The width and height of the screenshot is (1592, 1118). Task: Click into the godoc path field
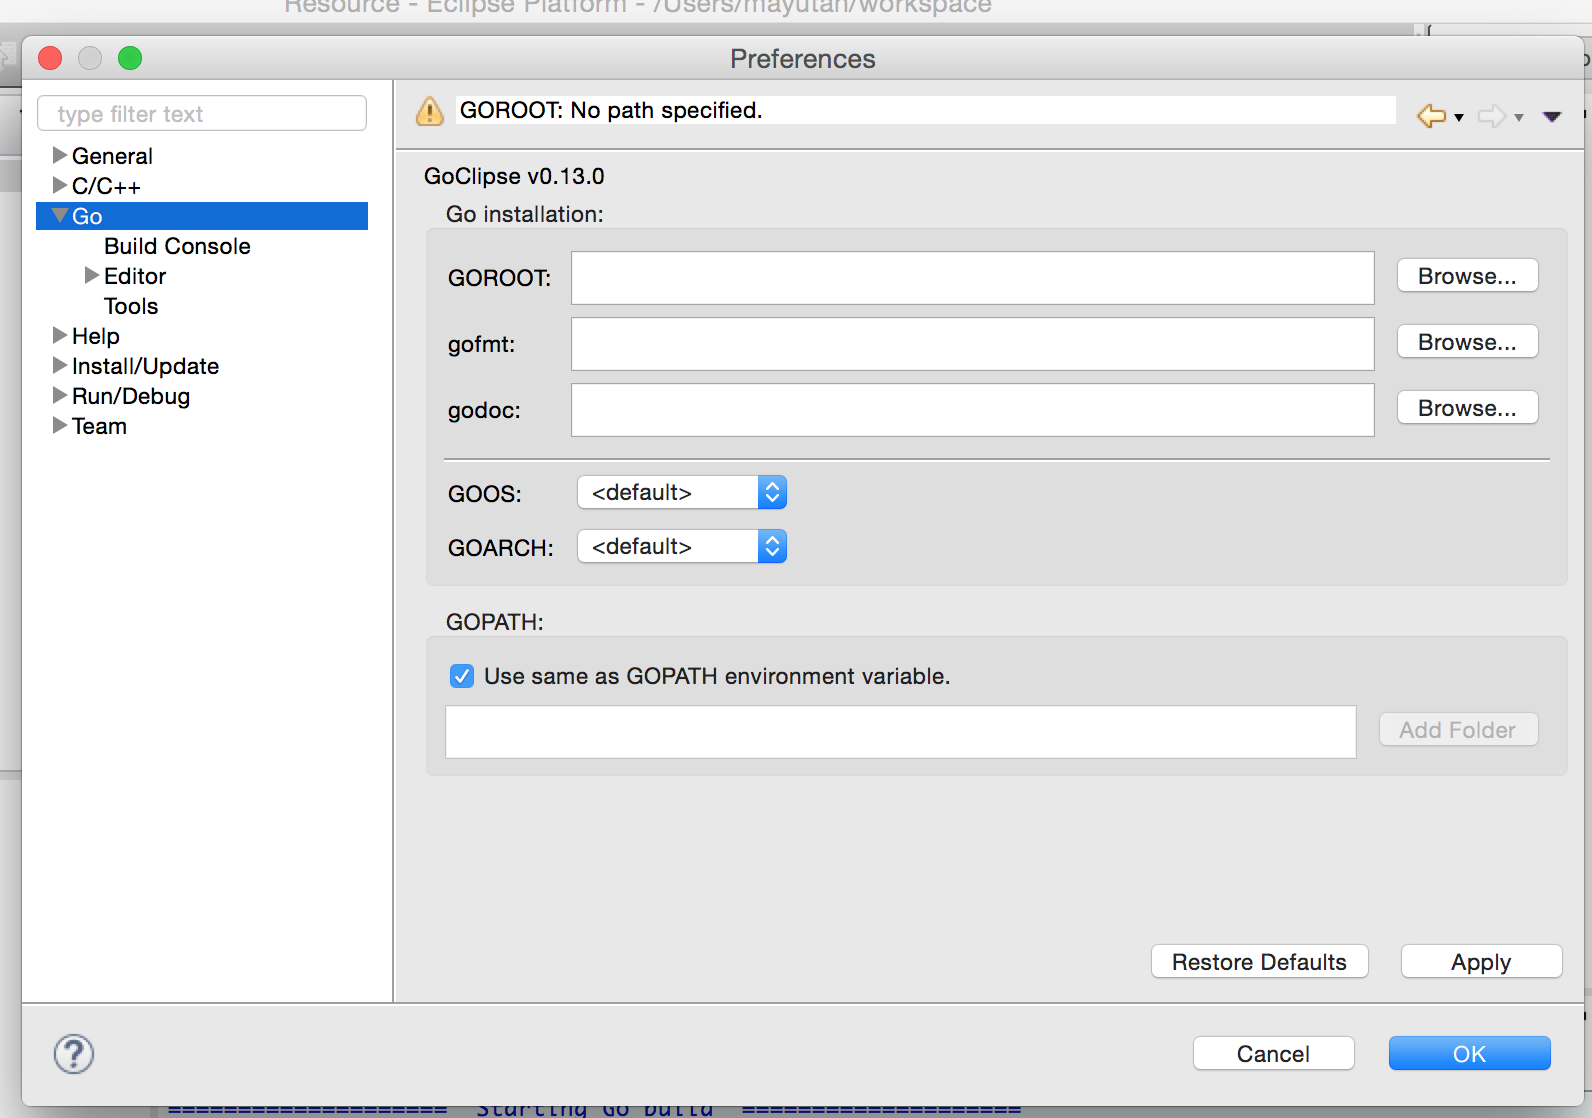pyautogui.click(x=972, y=410)
